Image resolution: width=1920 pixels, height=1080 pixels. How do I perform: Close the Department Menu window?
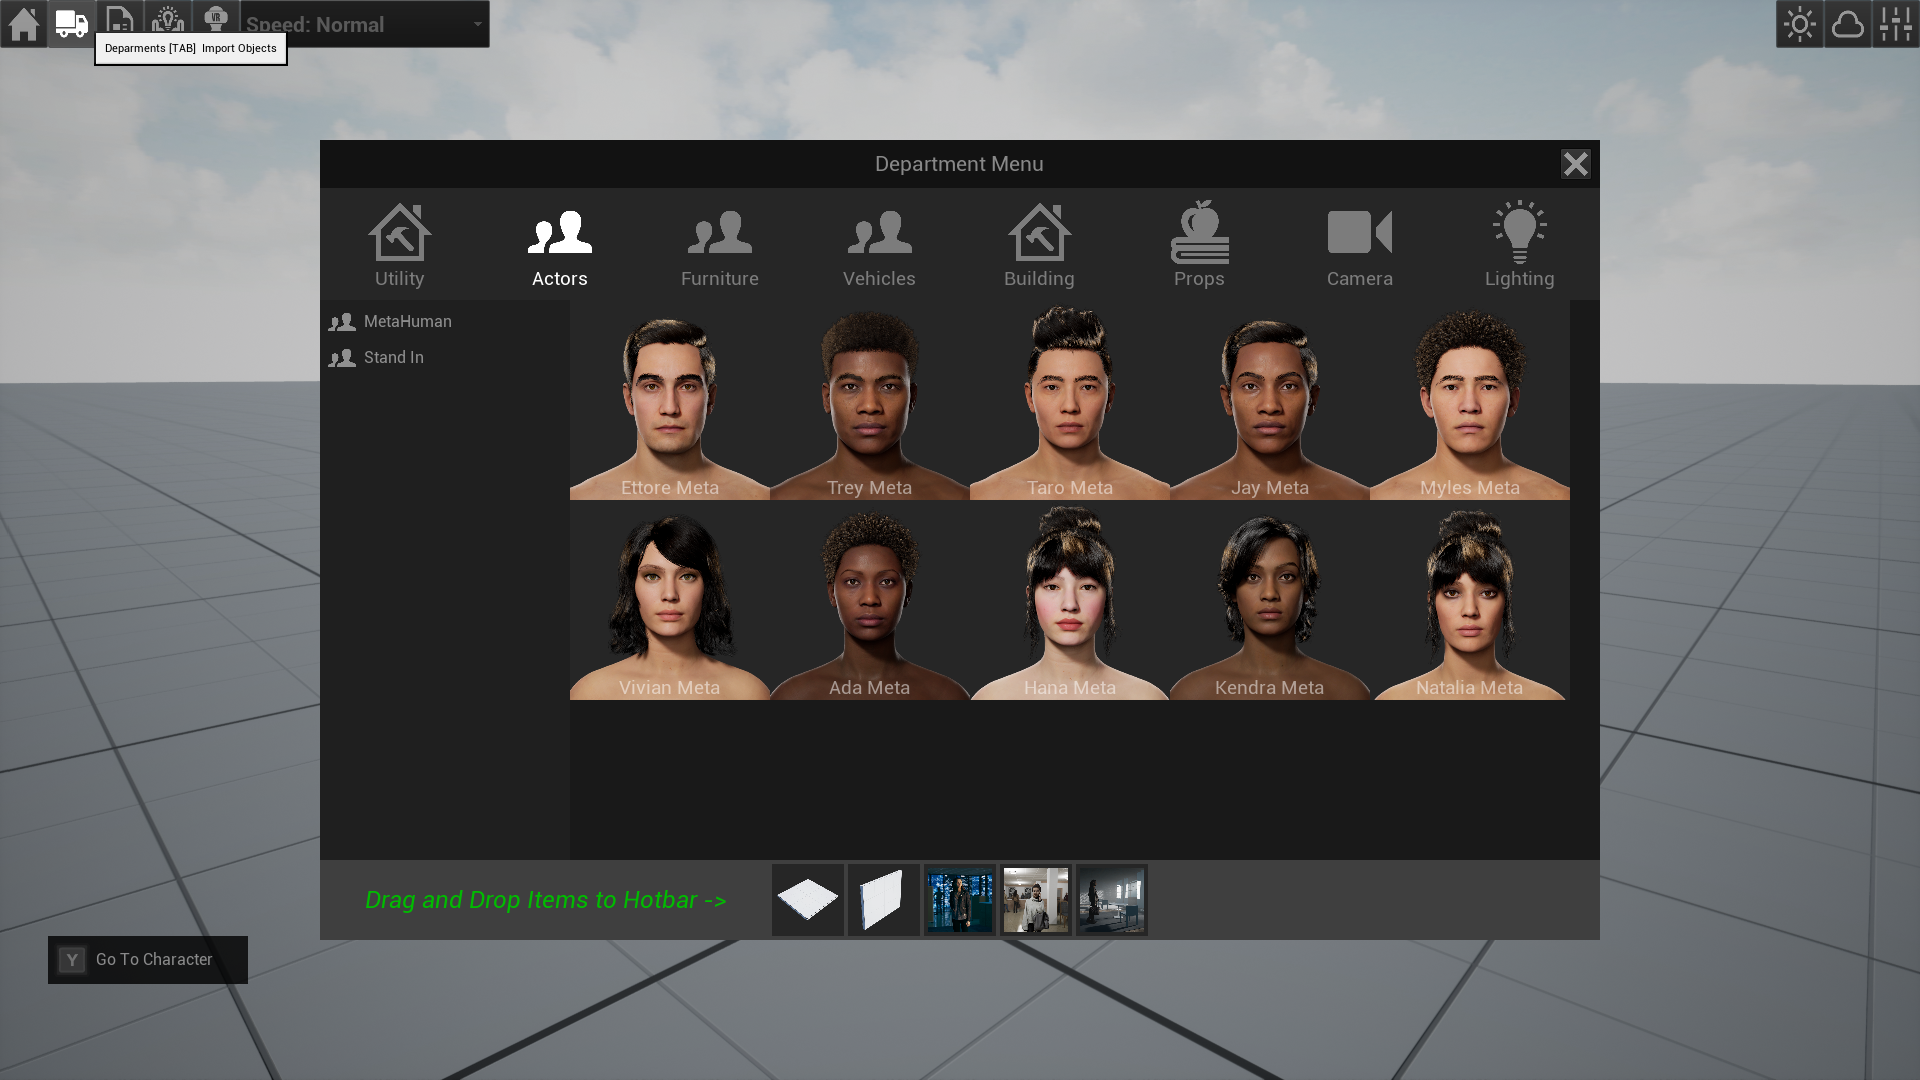pos(1576,164)
